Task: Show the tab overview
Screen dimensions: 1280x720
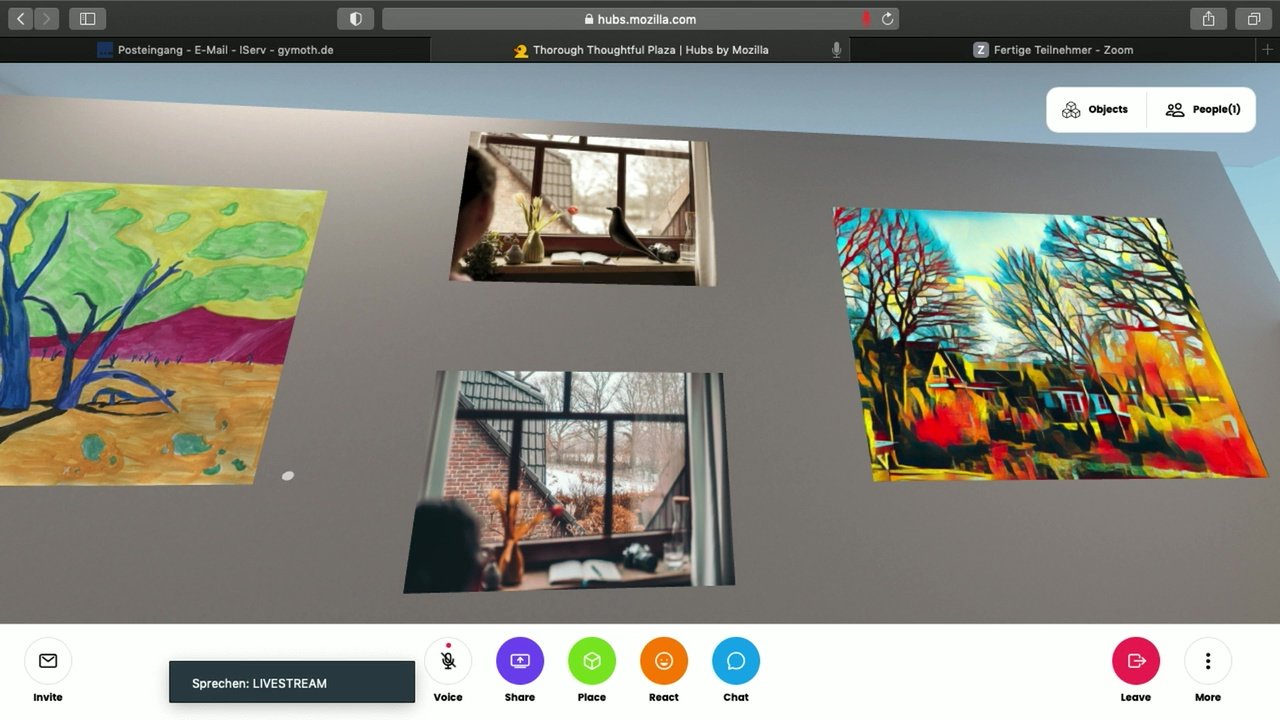Action: click(1253, 19)
